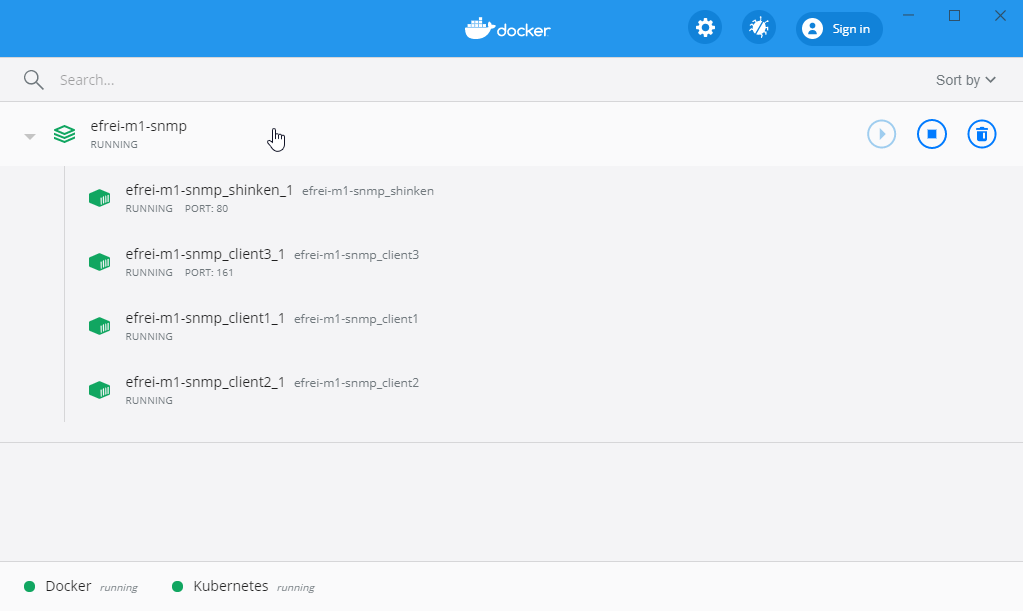The width and height of the screenshot is (1023, 611).
Task: Delete the efrei-m1-snmp stack
Action: pyautogui.click(x=981, y=134)
